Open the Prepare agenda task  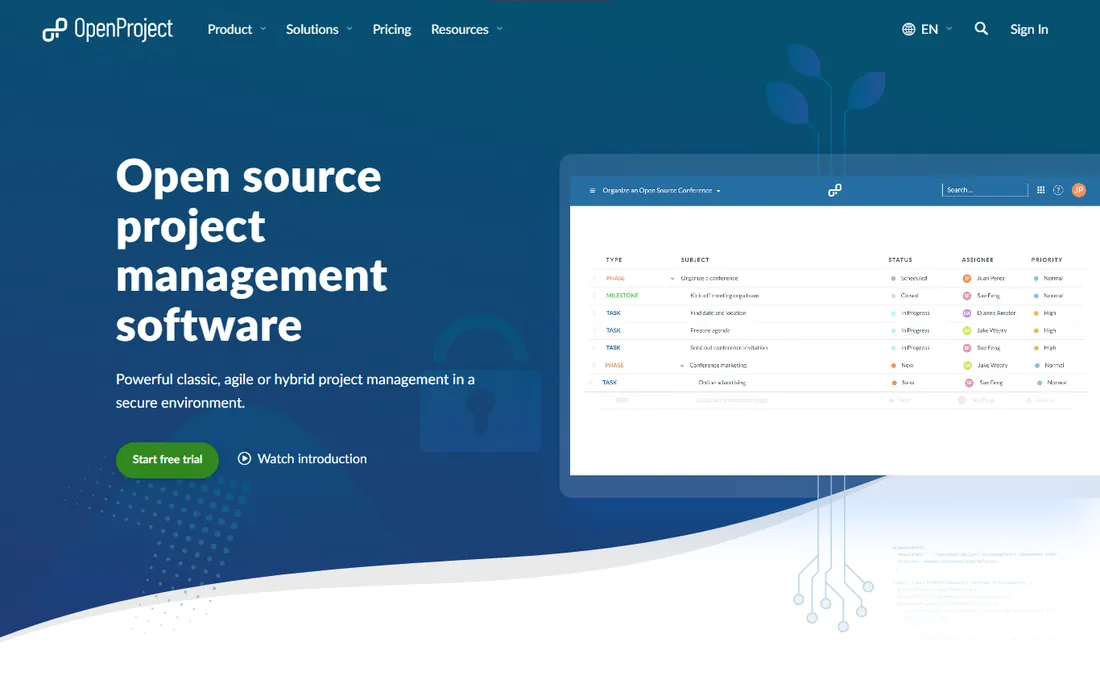pyautogui.click(x=710, y=330)
